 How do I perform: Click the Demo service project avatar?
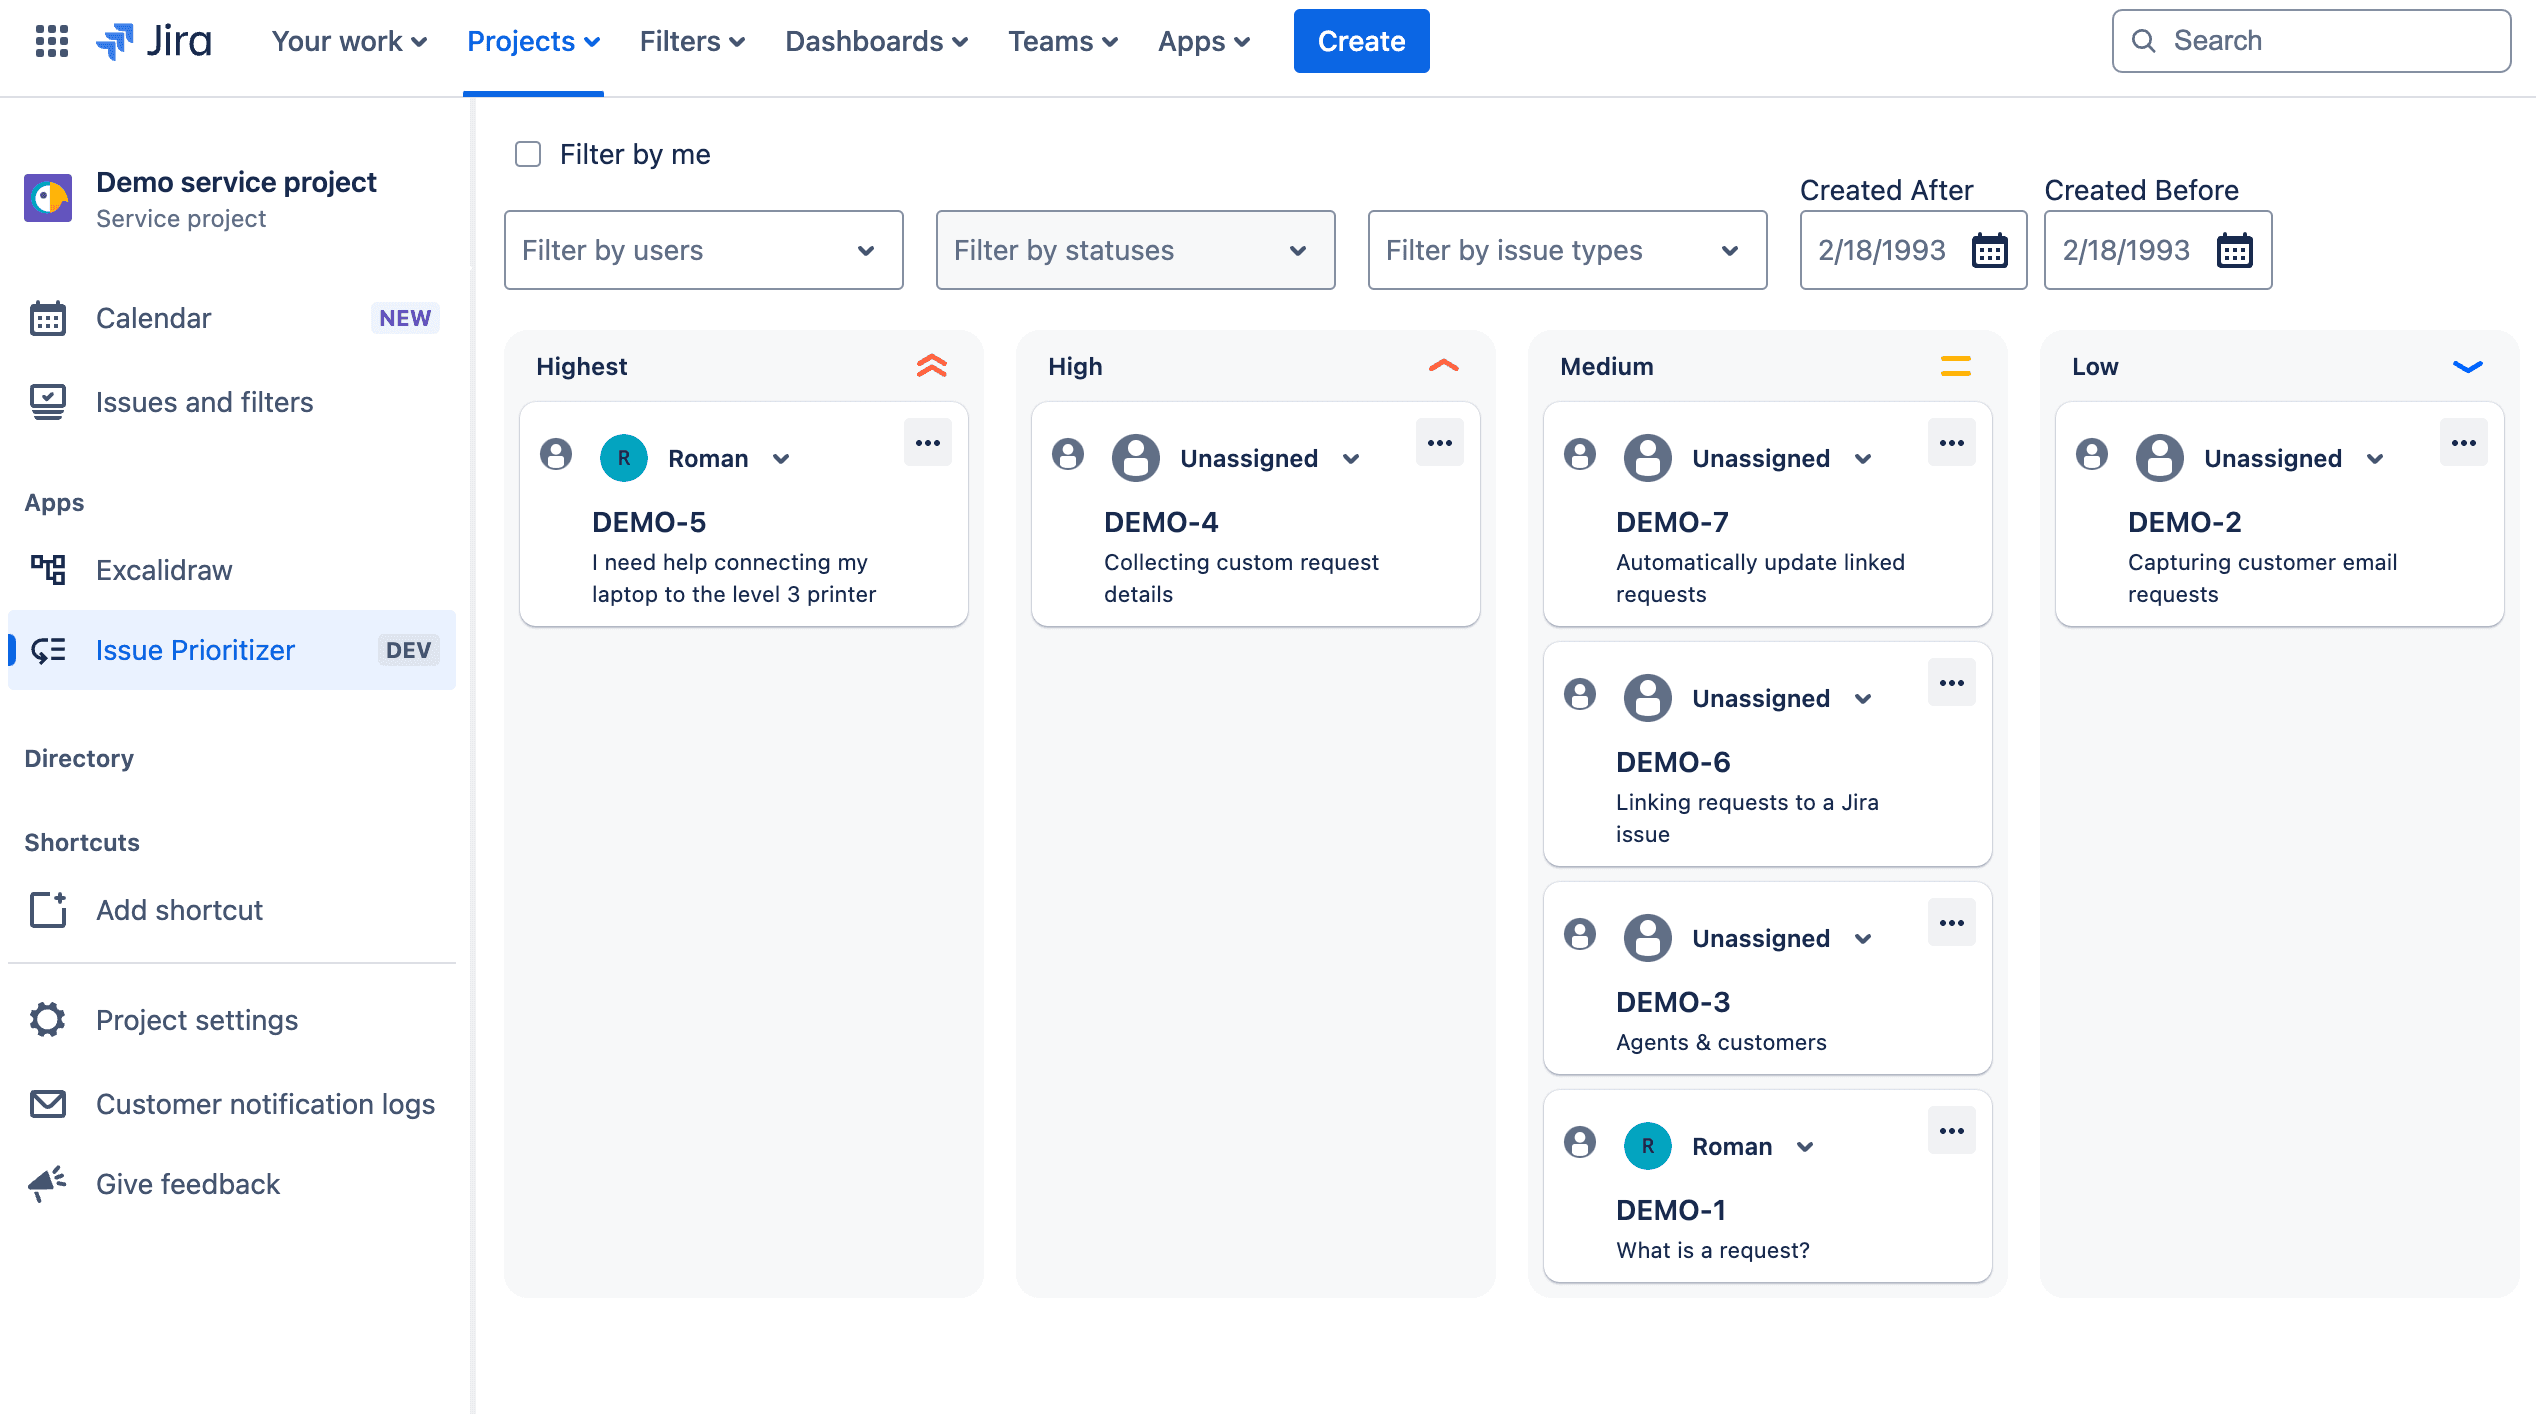(48, 198)
